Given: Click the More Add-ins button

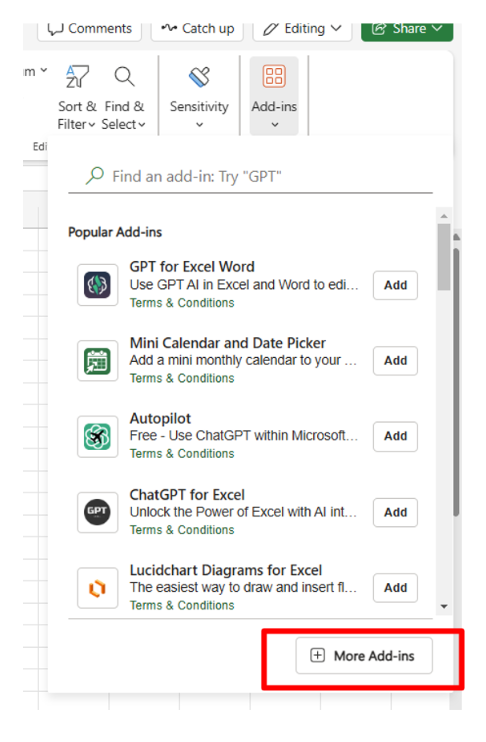Looking at the screenshot, I should point(364,656).
